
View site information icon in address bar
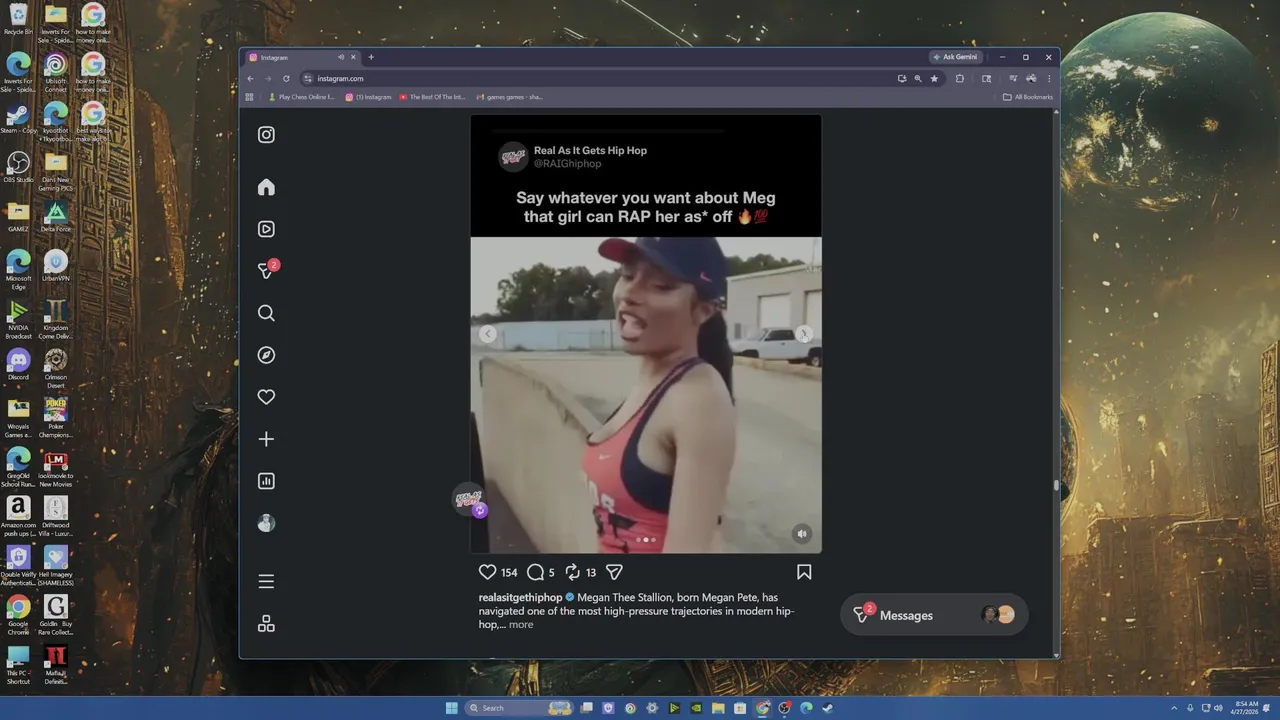pyautogui.click(x=308, y=78)
